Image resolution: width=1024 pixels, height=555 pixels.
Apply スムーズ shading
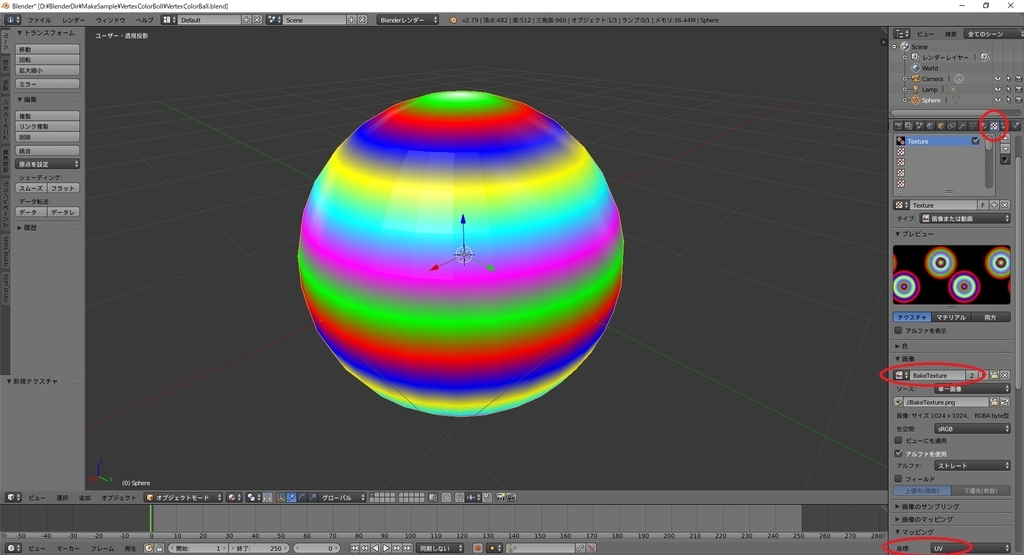tap(31, 188)
